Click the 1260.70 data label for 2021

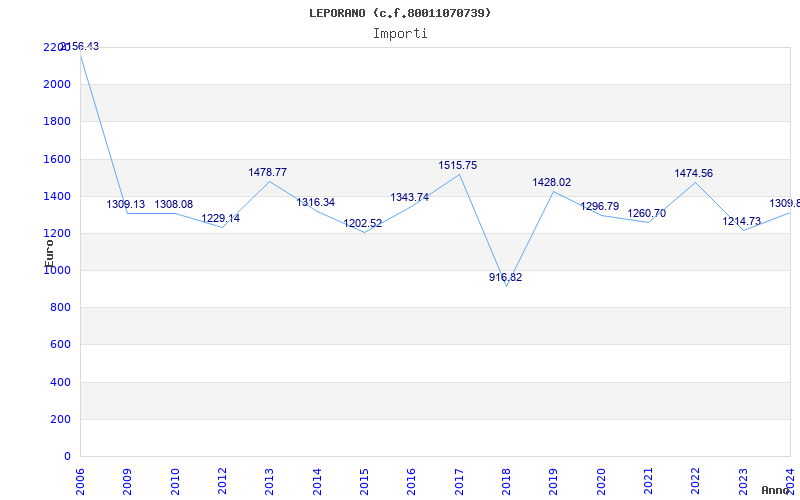(646, 214)
